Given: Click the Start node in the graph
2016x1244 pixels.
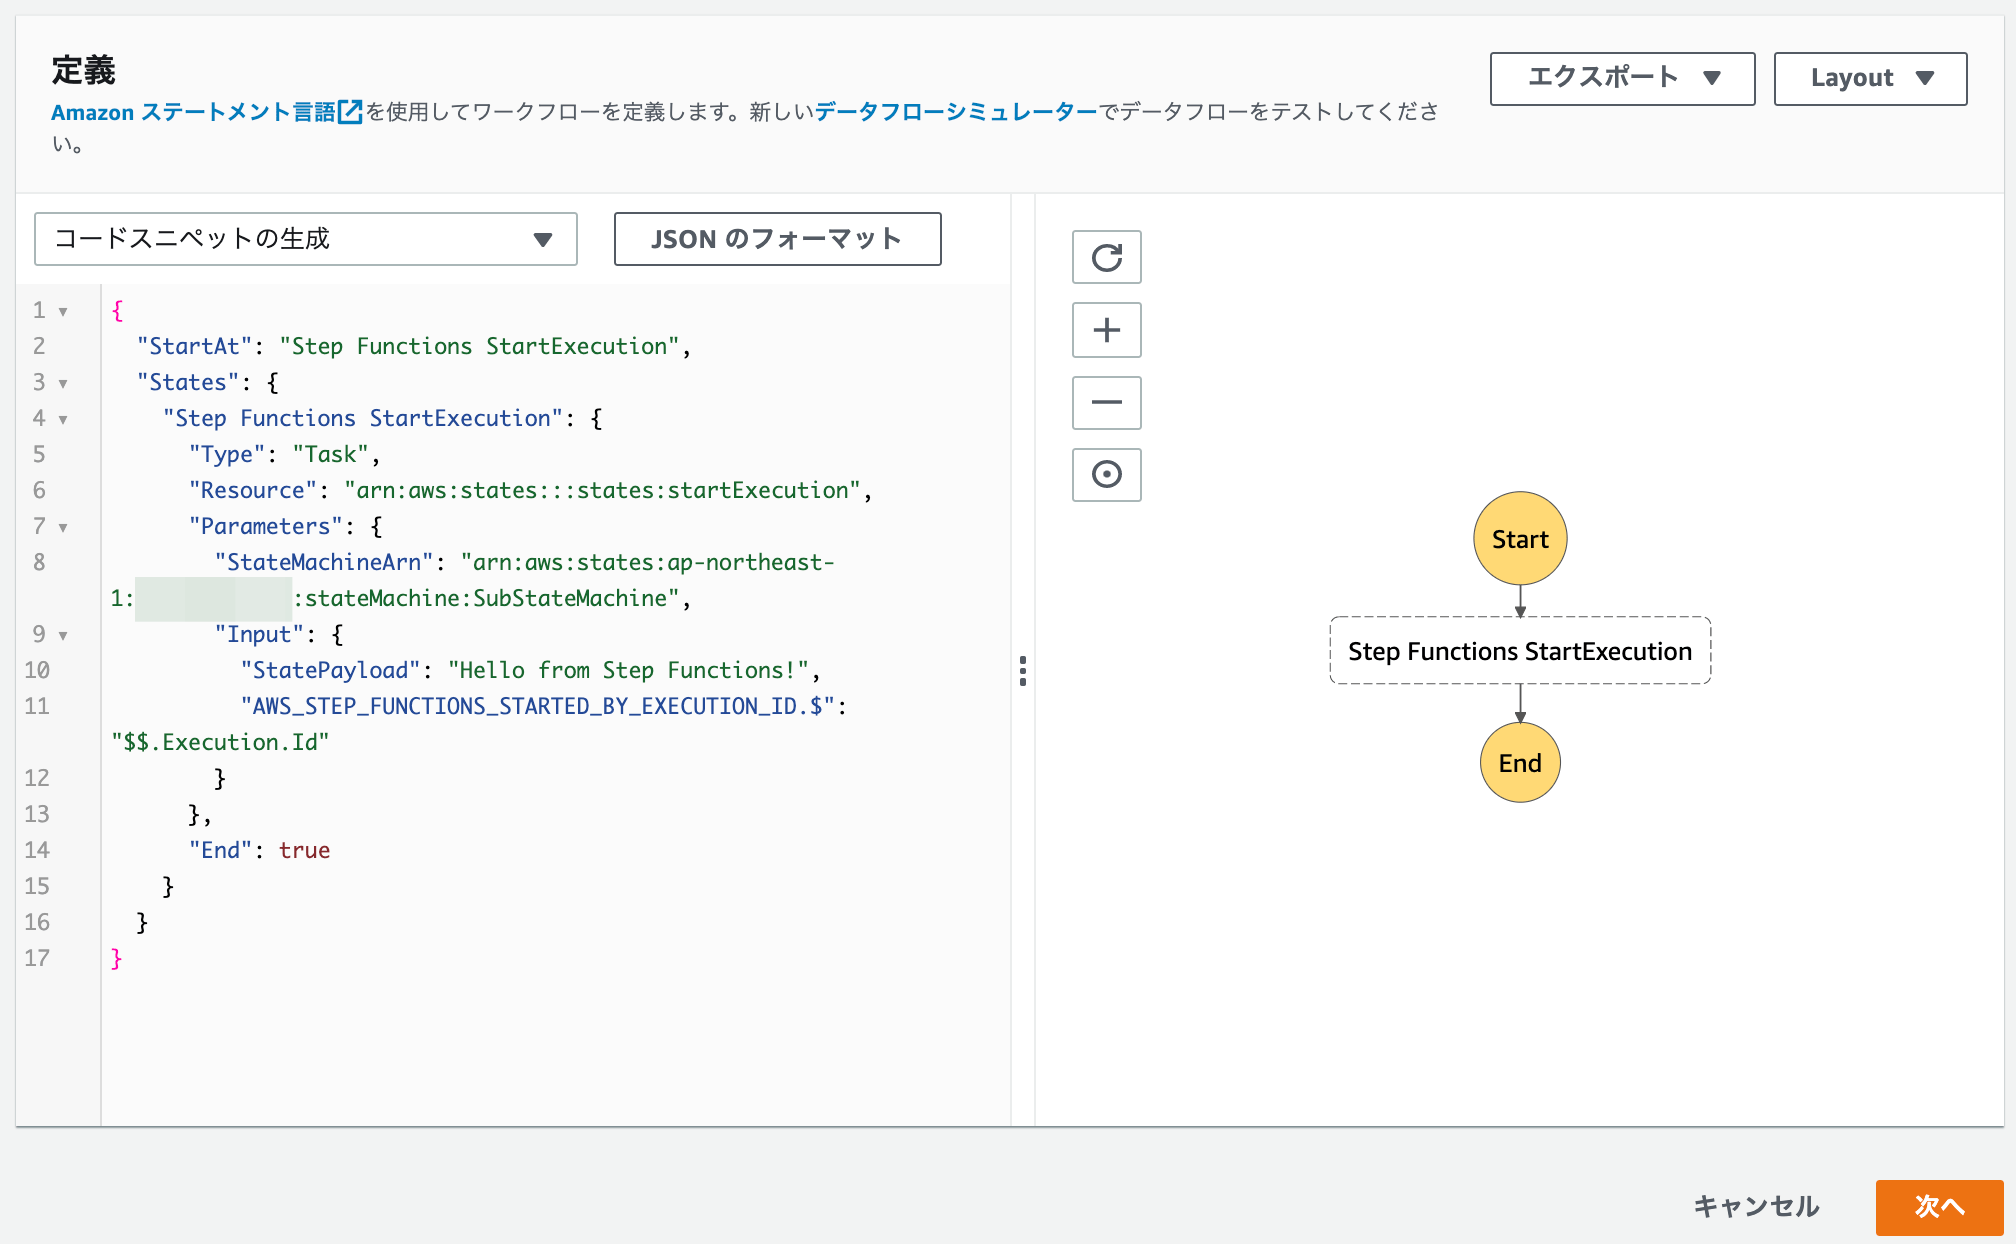Looking at the screenshot, I should tap(1520, 538).
